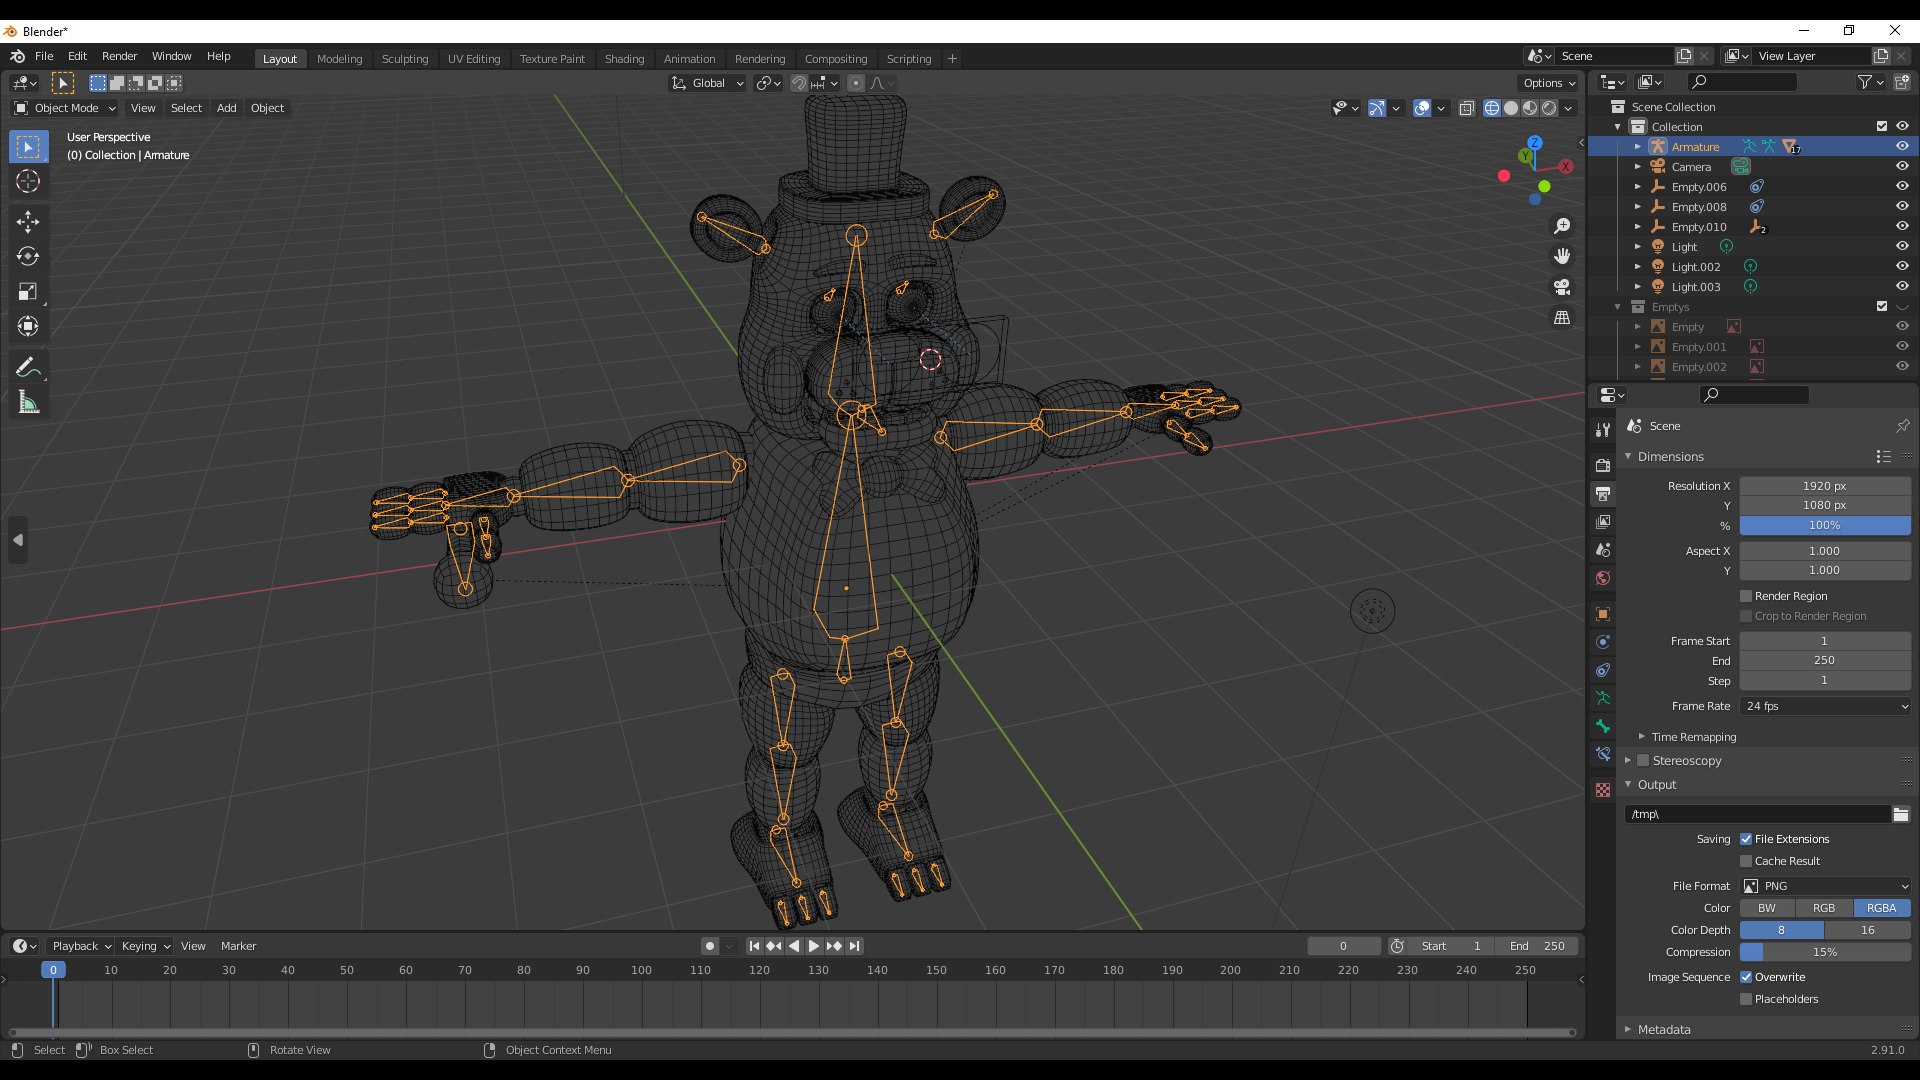This screenshot has height=1080, width=1920.
Task: Disable the Overwrite checkbox
Action: click(1746, 977)
